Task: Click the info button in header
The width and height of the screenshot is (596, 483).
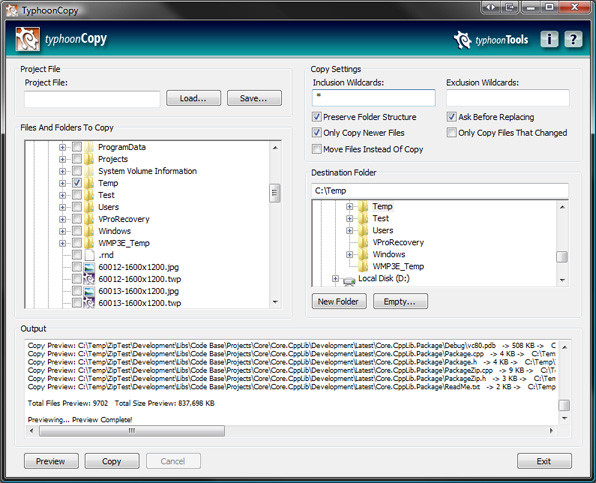Action: coord(549,39)
